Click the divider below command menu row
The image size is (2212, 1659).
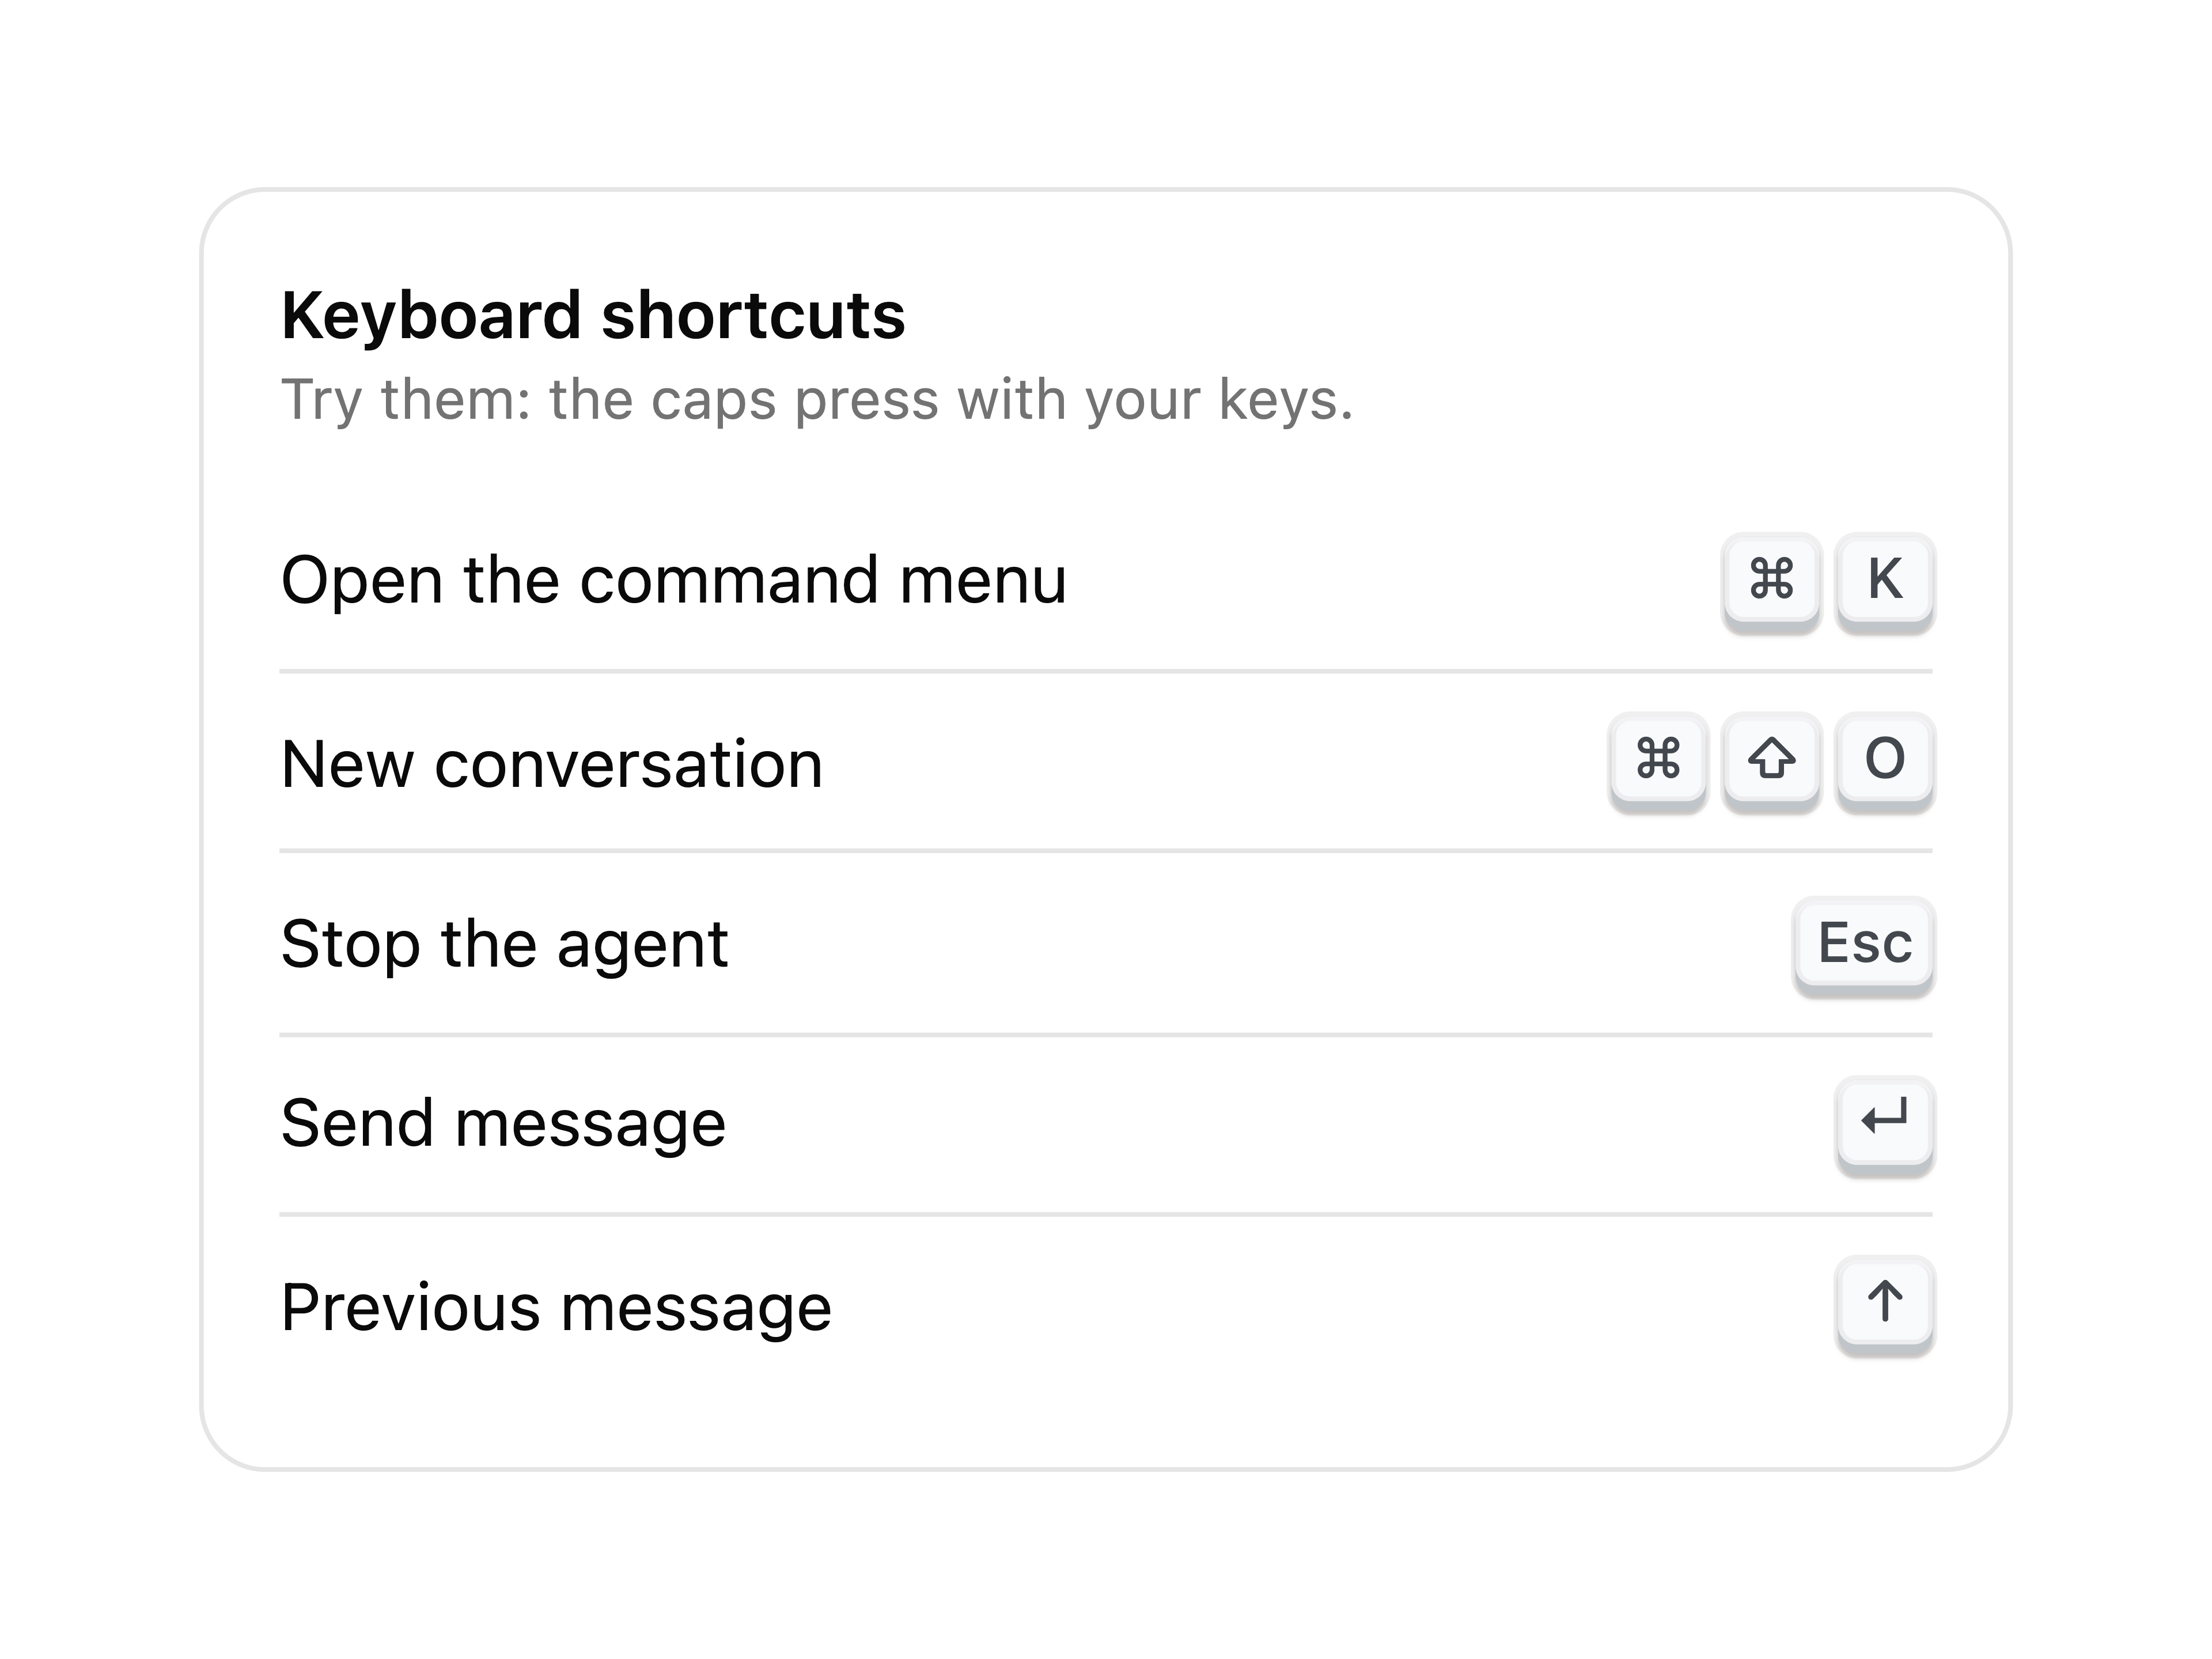pyautogui.click(x=1106, y=671)
